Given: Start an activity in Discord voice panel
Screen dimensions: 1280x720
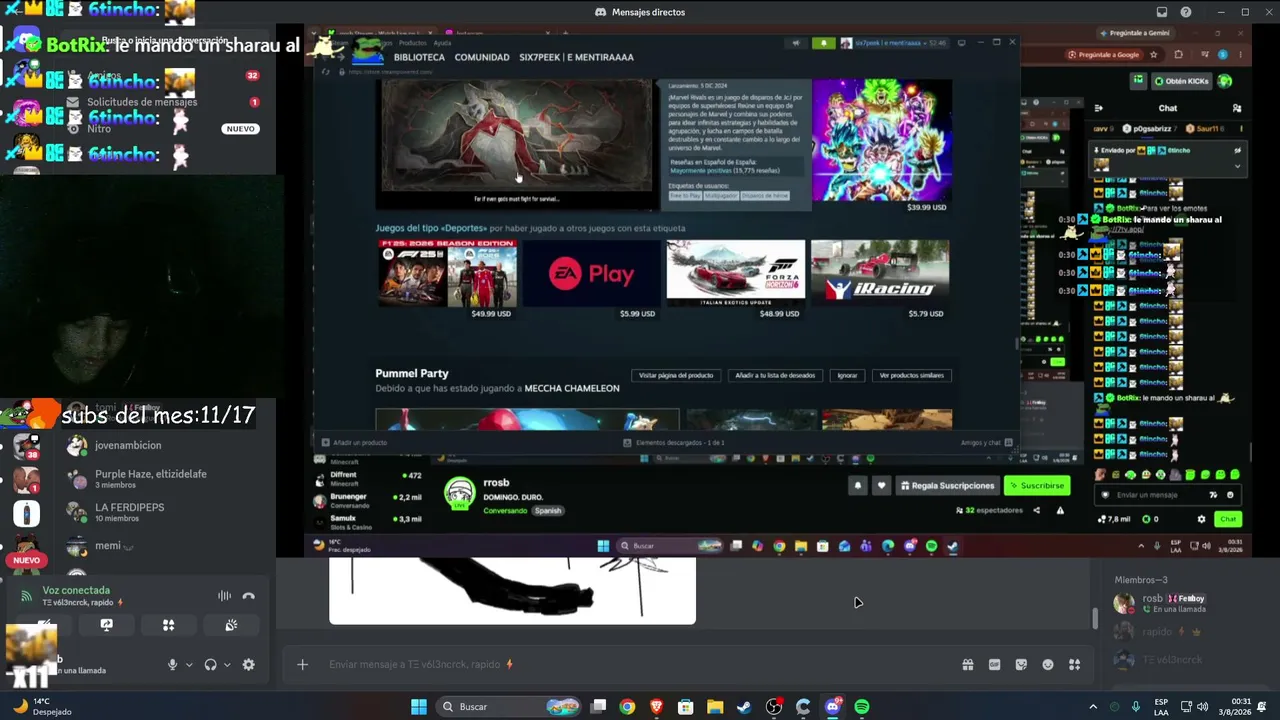Looking at the screenshot, I should [168, 625].
